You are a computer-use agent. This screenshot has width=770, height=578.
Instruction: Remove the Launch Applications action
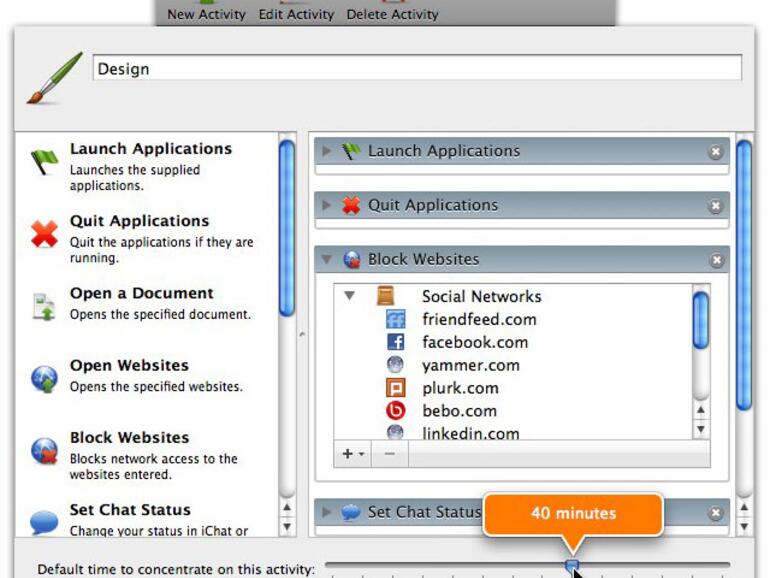715,152
